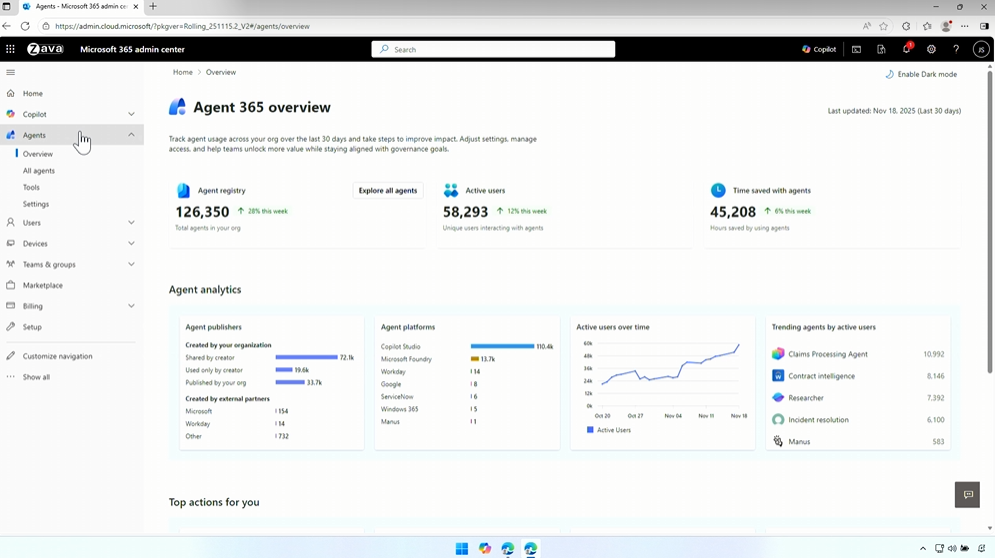The image size is (995, 558).
Task: Click the Explore all agents button
Action: [388, 190]
